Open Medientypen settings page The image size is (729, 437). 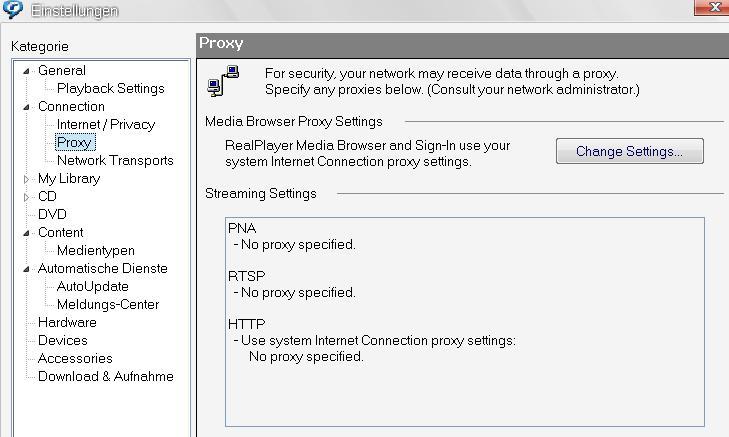pos(96,251)
